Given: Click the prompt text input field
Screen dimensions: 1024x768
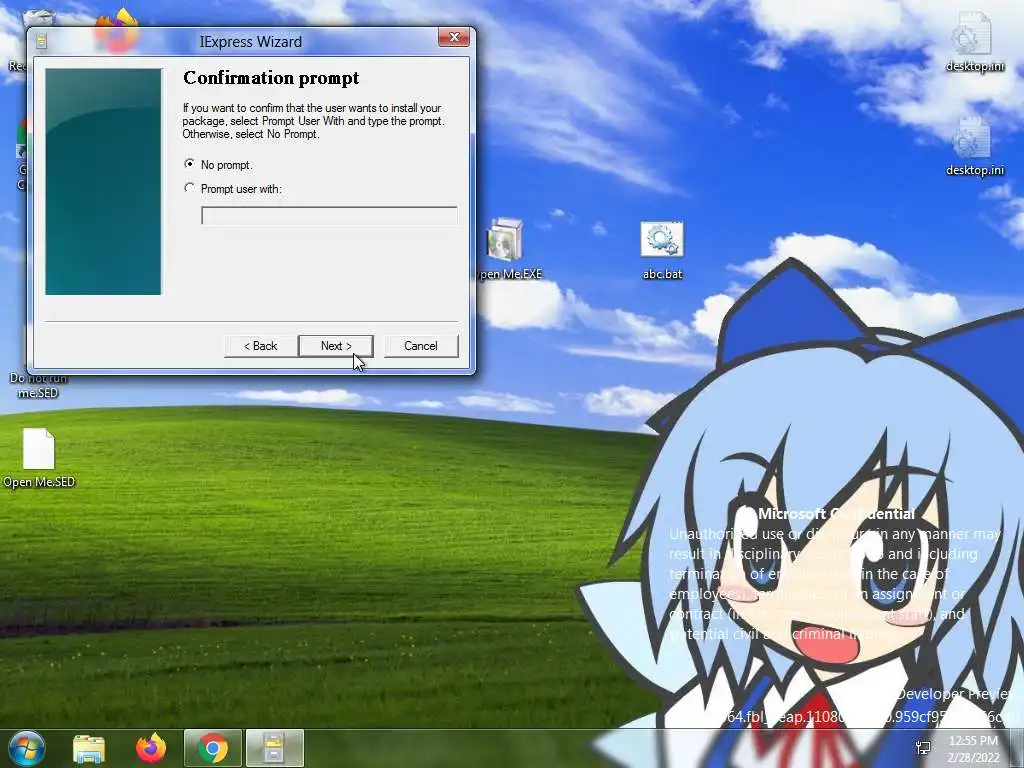Looking at the screenshot, I should click(x=329, y=216).
